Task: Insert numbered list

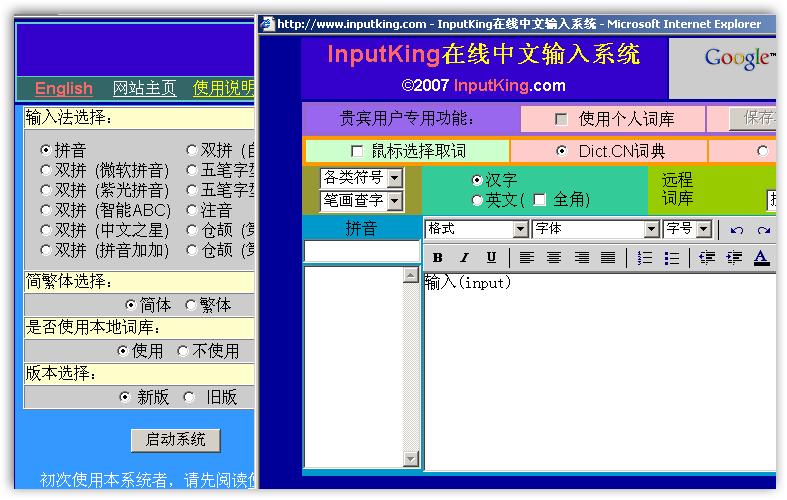Action: tap(644, 258)
